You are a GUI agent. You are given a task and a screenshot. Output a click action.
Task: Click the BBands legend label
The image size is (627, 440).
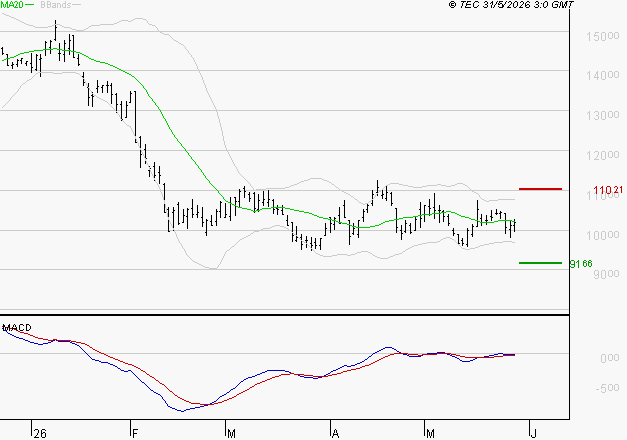pyautogui.click(x=56, y=5)
